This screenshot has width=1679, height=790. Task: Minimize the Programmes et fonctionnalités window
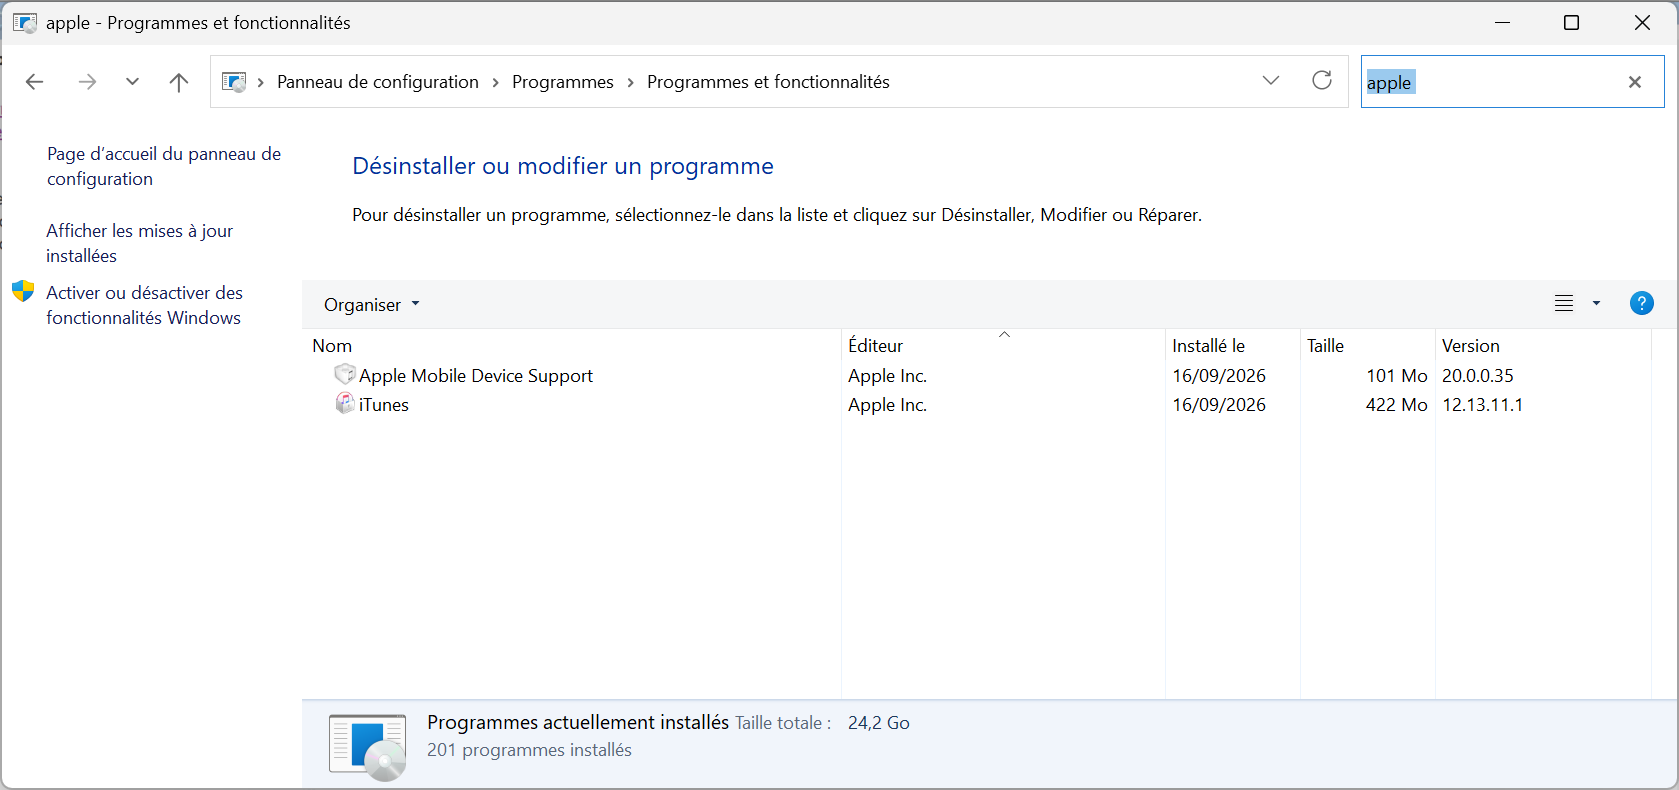[x=1502, y=22]
